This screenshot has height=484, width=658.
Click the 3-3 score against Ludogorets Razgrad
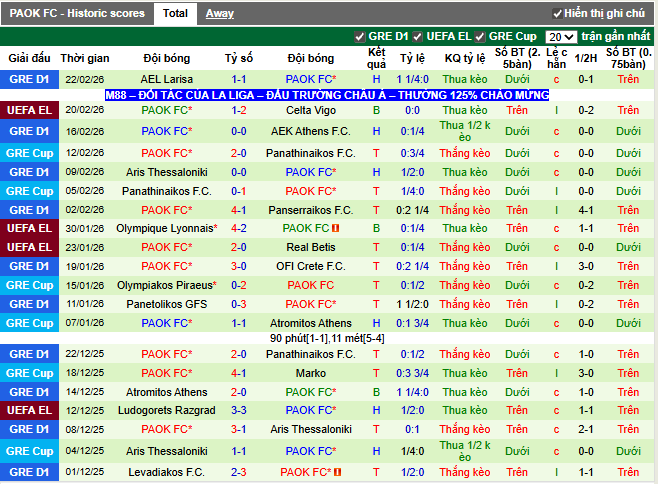(x=239, y=411)
